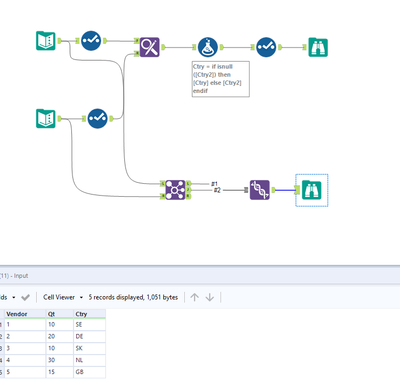The image size is (400, 381).
Task: Click the Join tool's R output anchor
Action: (188, 196)
